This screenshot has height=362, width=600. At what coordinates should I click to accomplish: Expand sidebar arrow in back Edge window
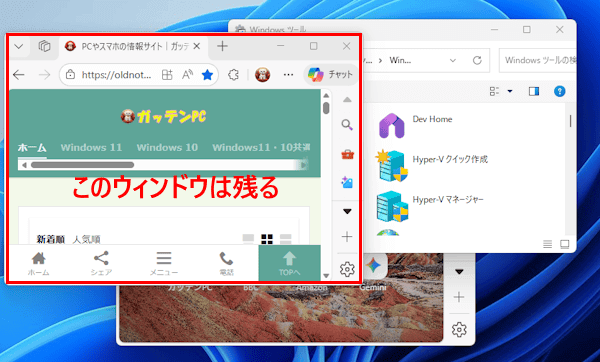[x=459, y=272]
